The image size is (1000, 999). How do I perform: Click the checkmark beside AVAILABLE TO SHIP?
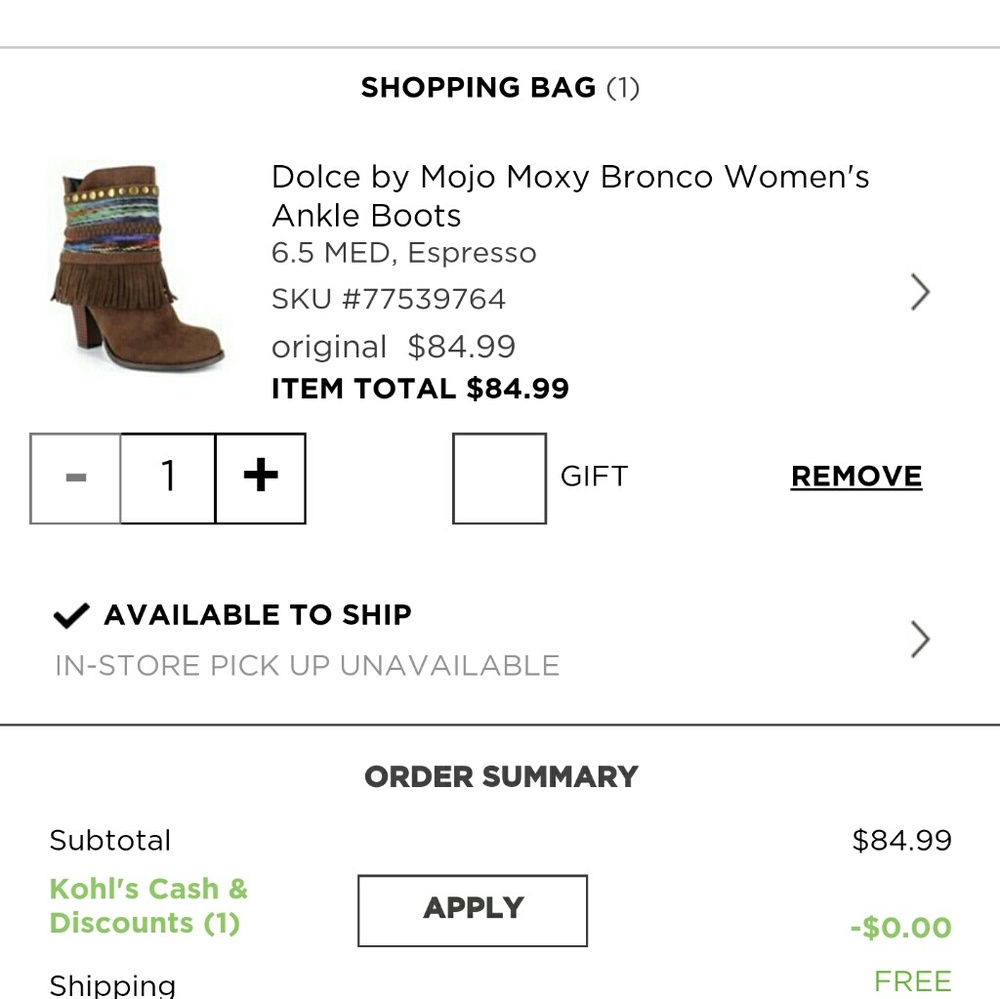point(69,614)
